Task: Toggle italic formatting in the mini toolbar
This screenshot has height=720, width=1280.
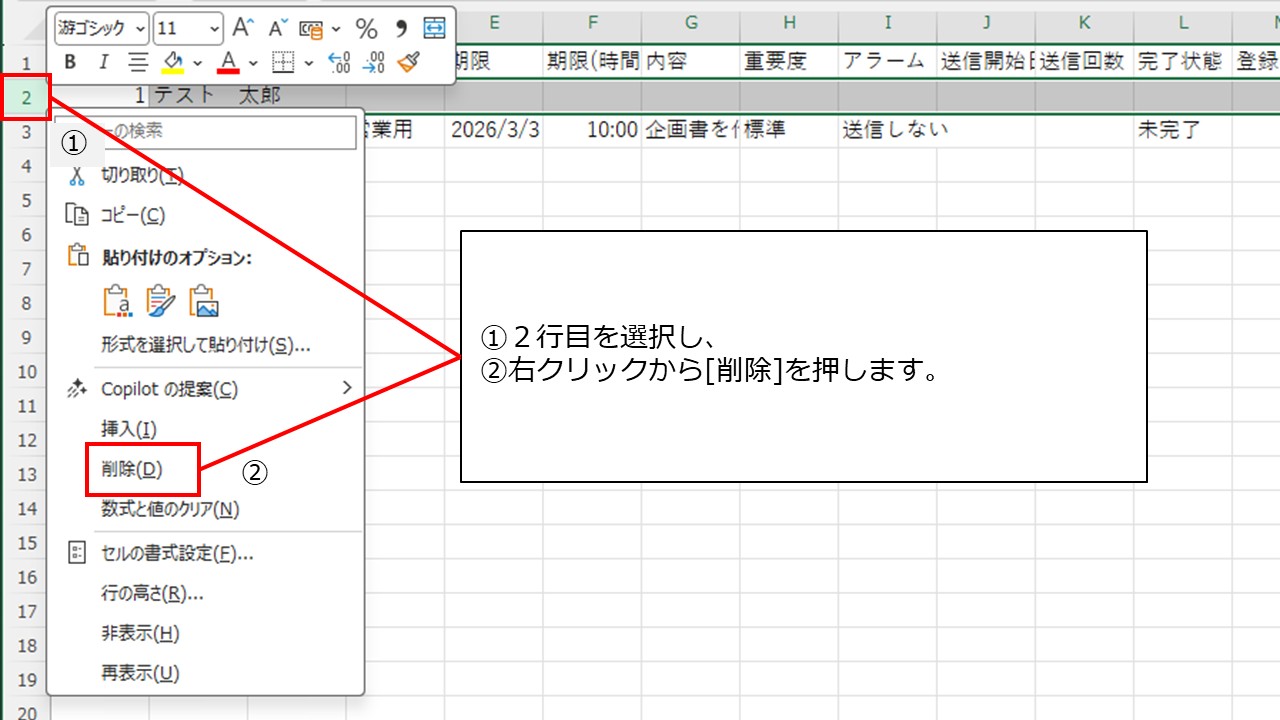Action: (x=103, y=63)
